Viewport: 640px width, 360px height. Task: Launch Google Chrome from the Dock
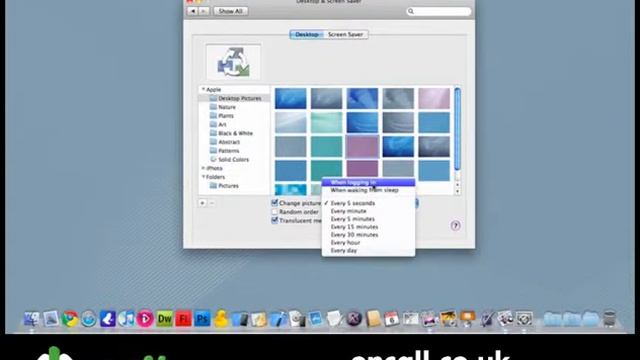[x=70, y=319]
